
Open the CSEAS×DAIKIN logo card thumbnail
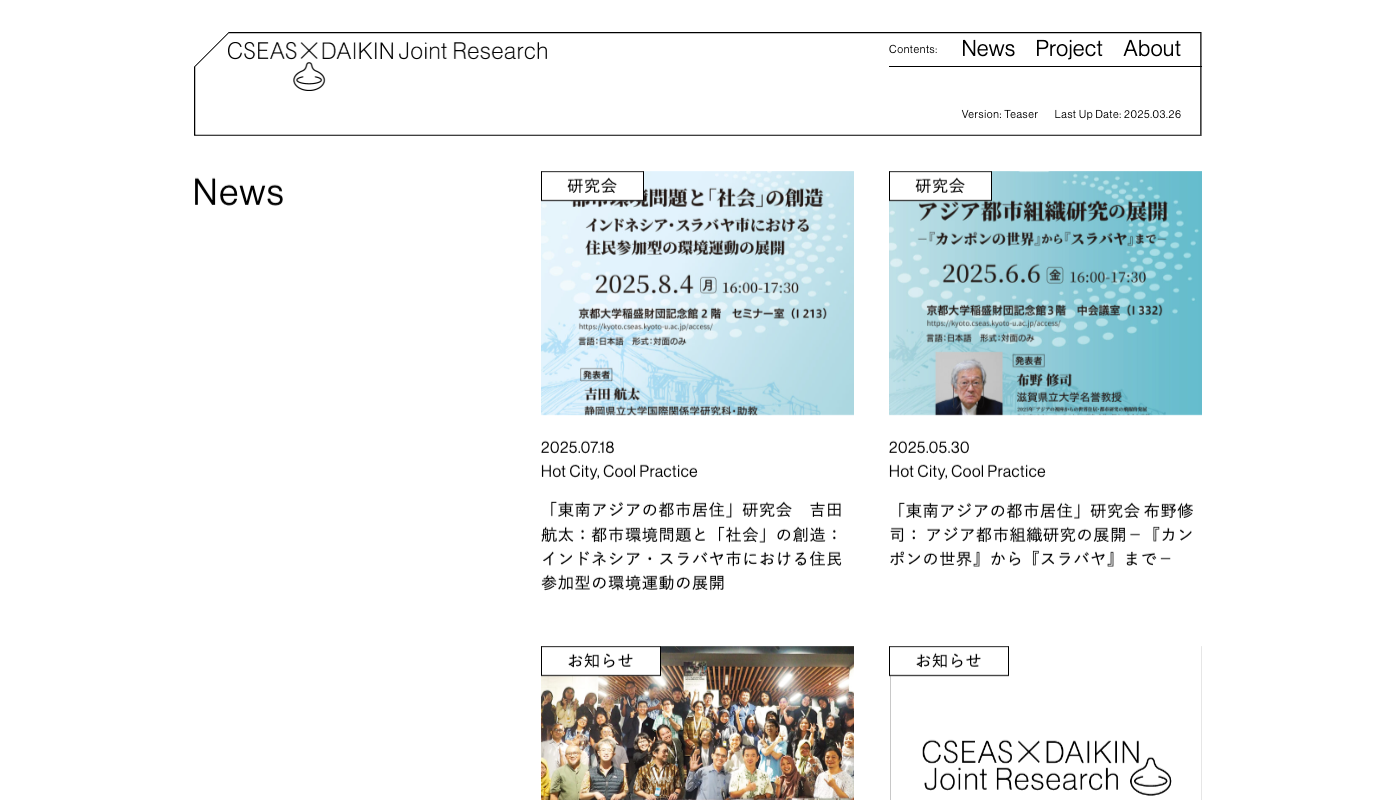1045,740
